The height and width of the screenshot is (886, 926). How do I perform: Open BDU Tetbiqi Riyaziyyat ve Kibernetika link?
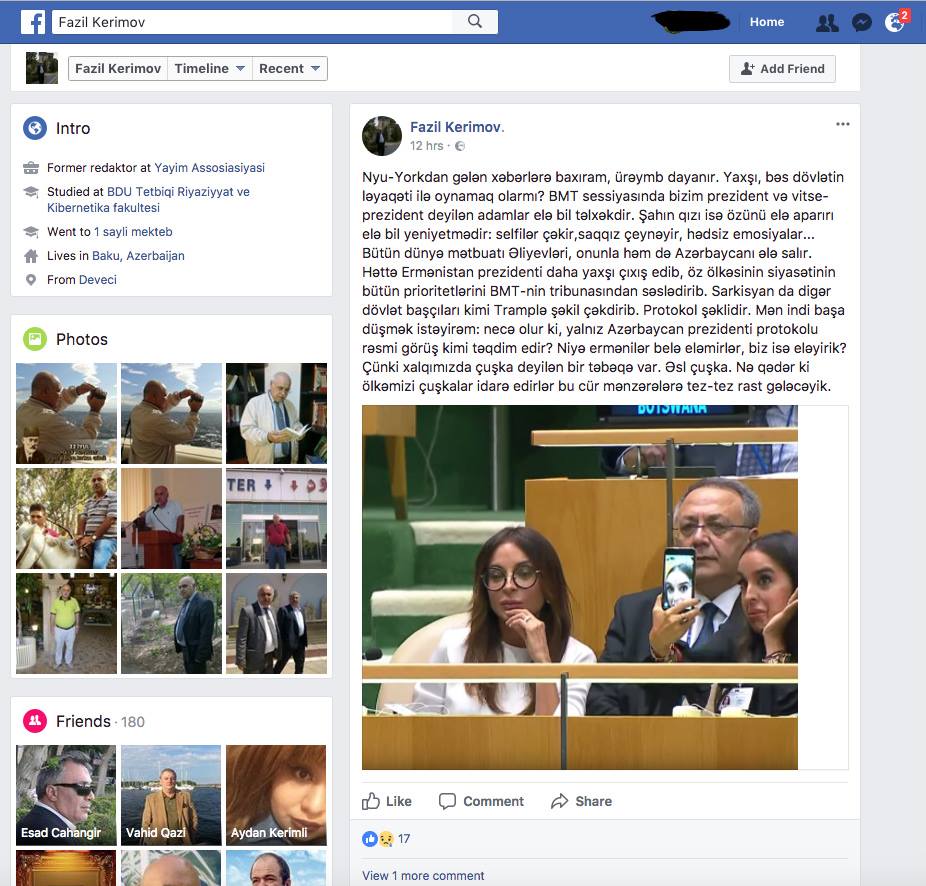[148, 200]
